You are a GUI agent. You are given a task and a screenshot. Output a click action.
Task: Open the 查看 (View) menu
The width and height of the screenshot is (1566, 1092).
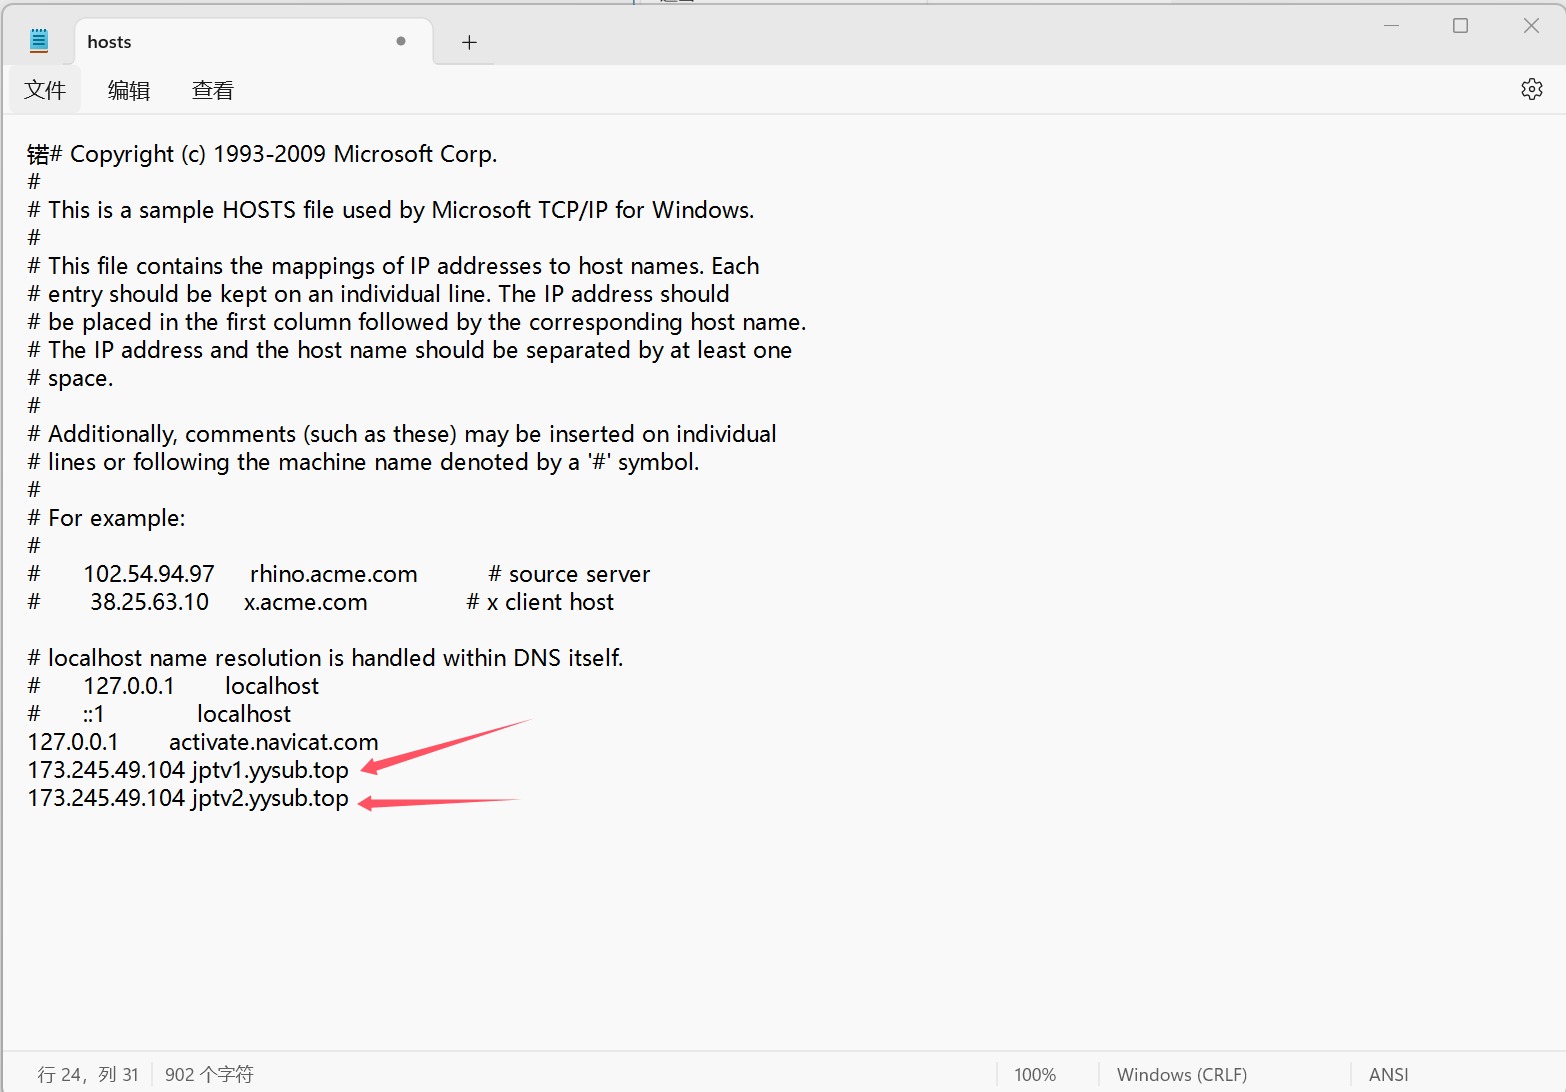pos(212,90)
